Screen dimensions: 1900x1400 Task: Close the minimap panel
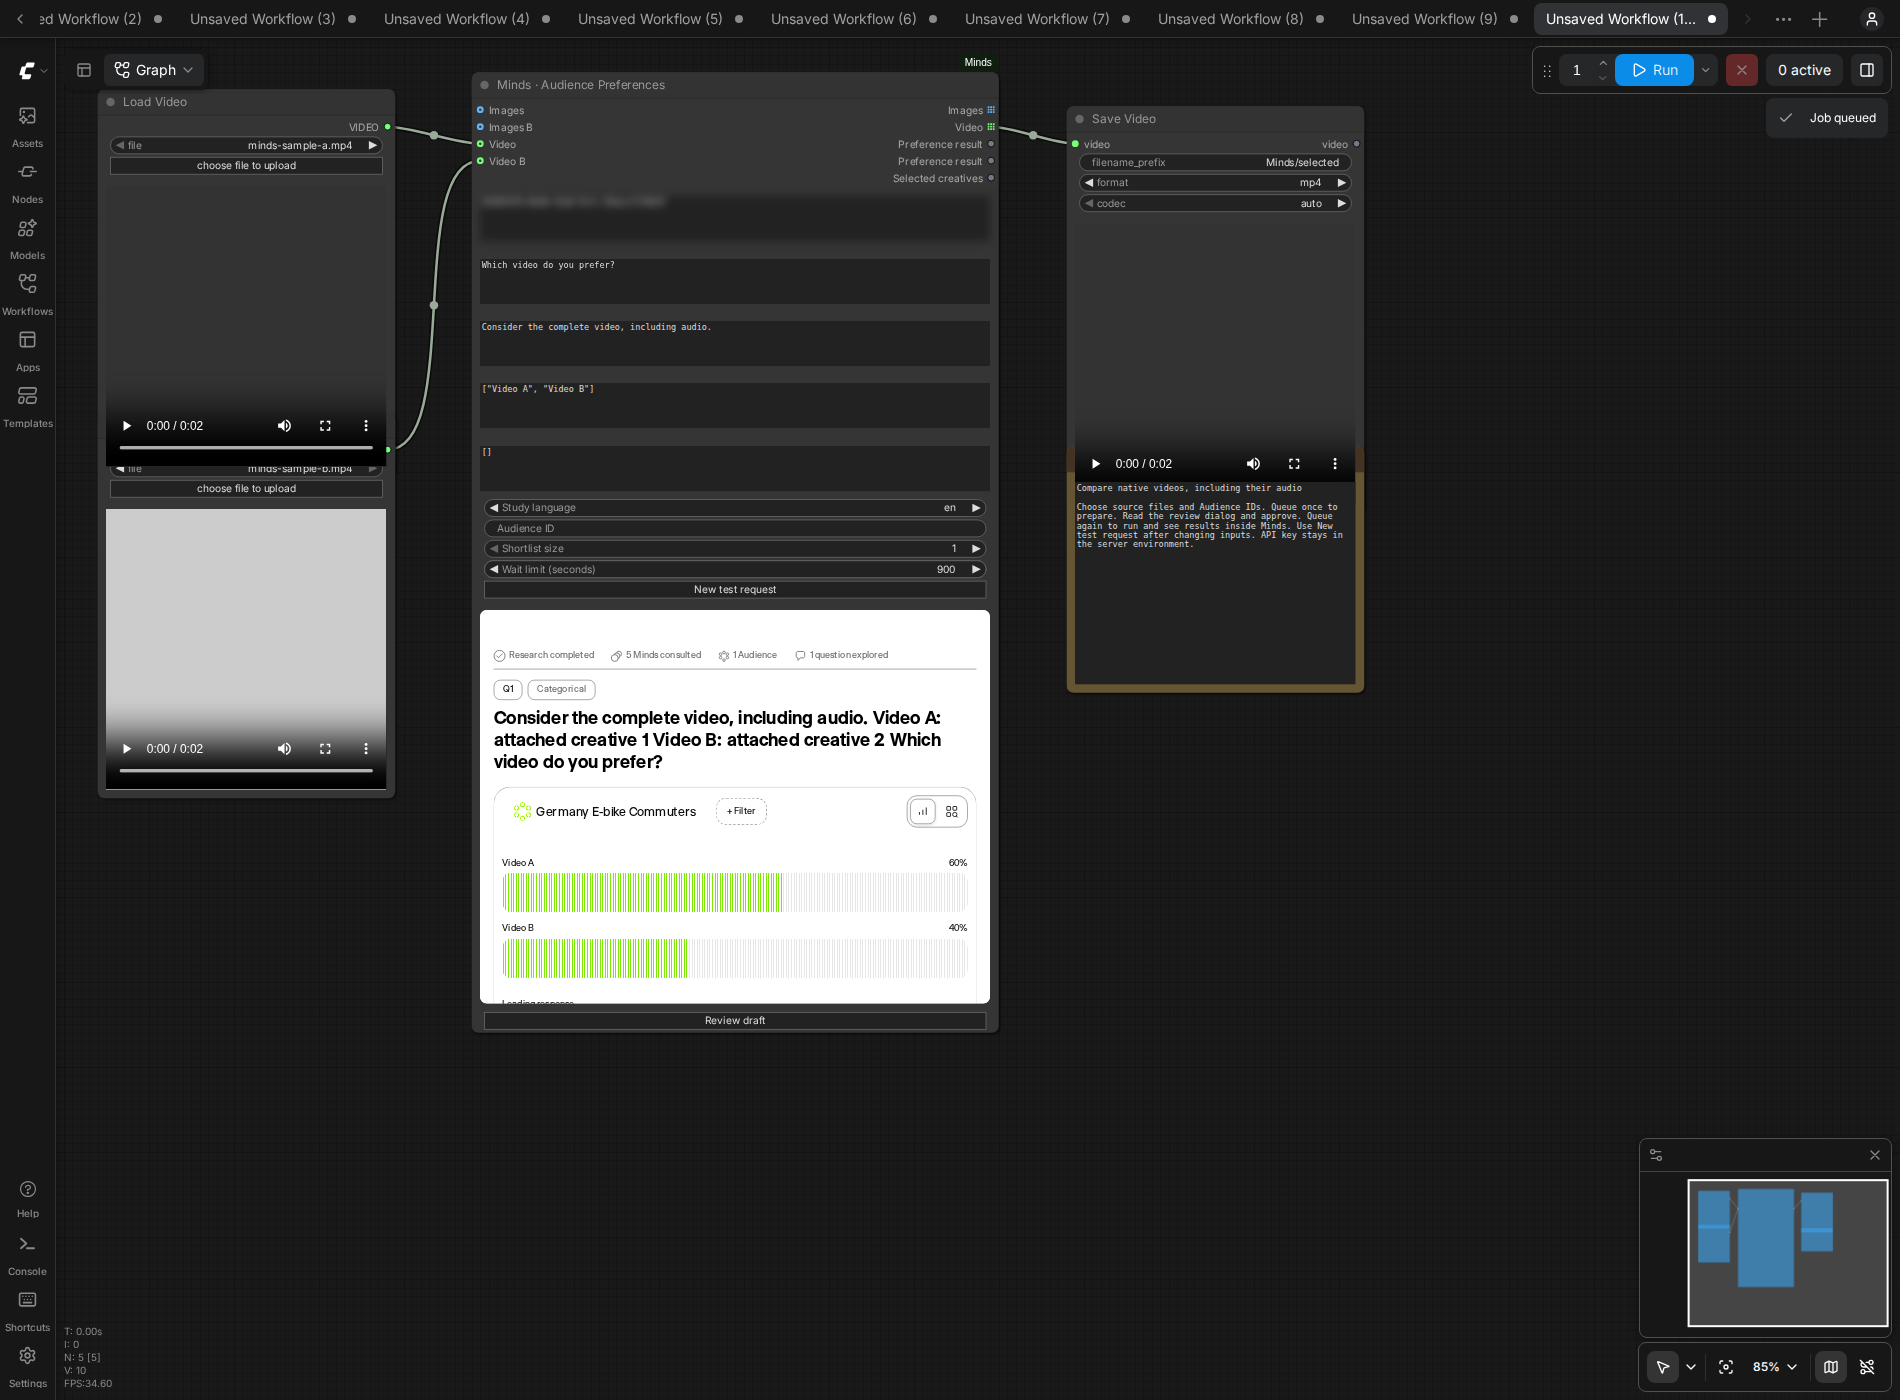click(x=1874, y=1155)
